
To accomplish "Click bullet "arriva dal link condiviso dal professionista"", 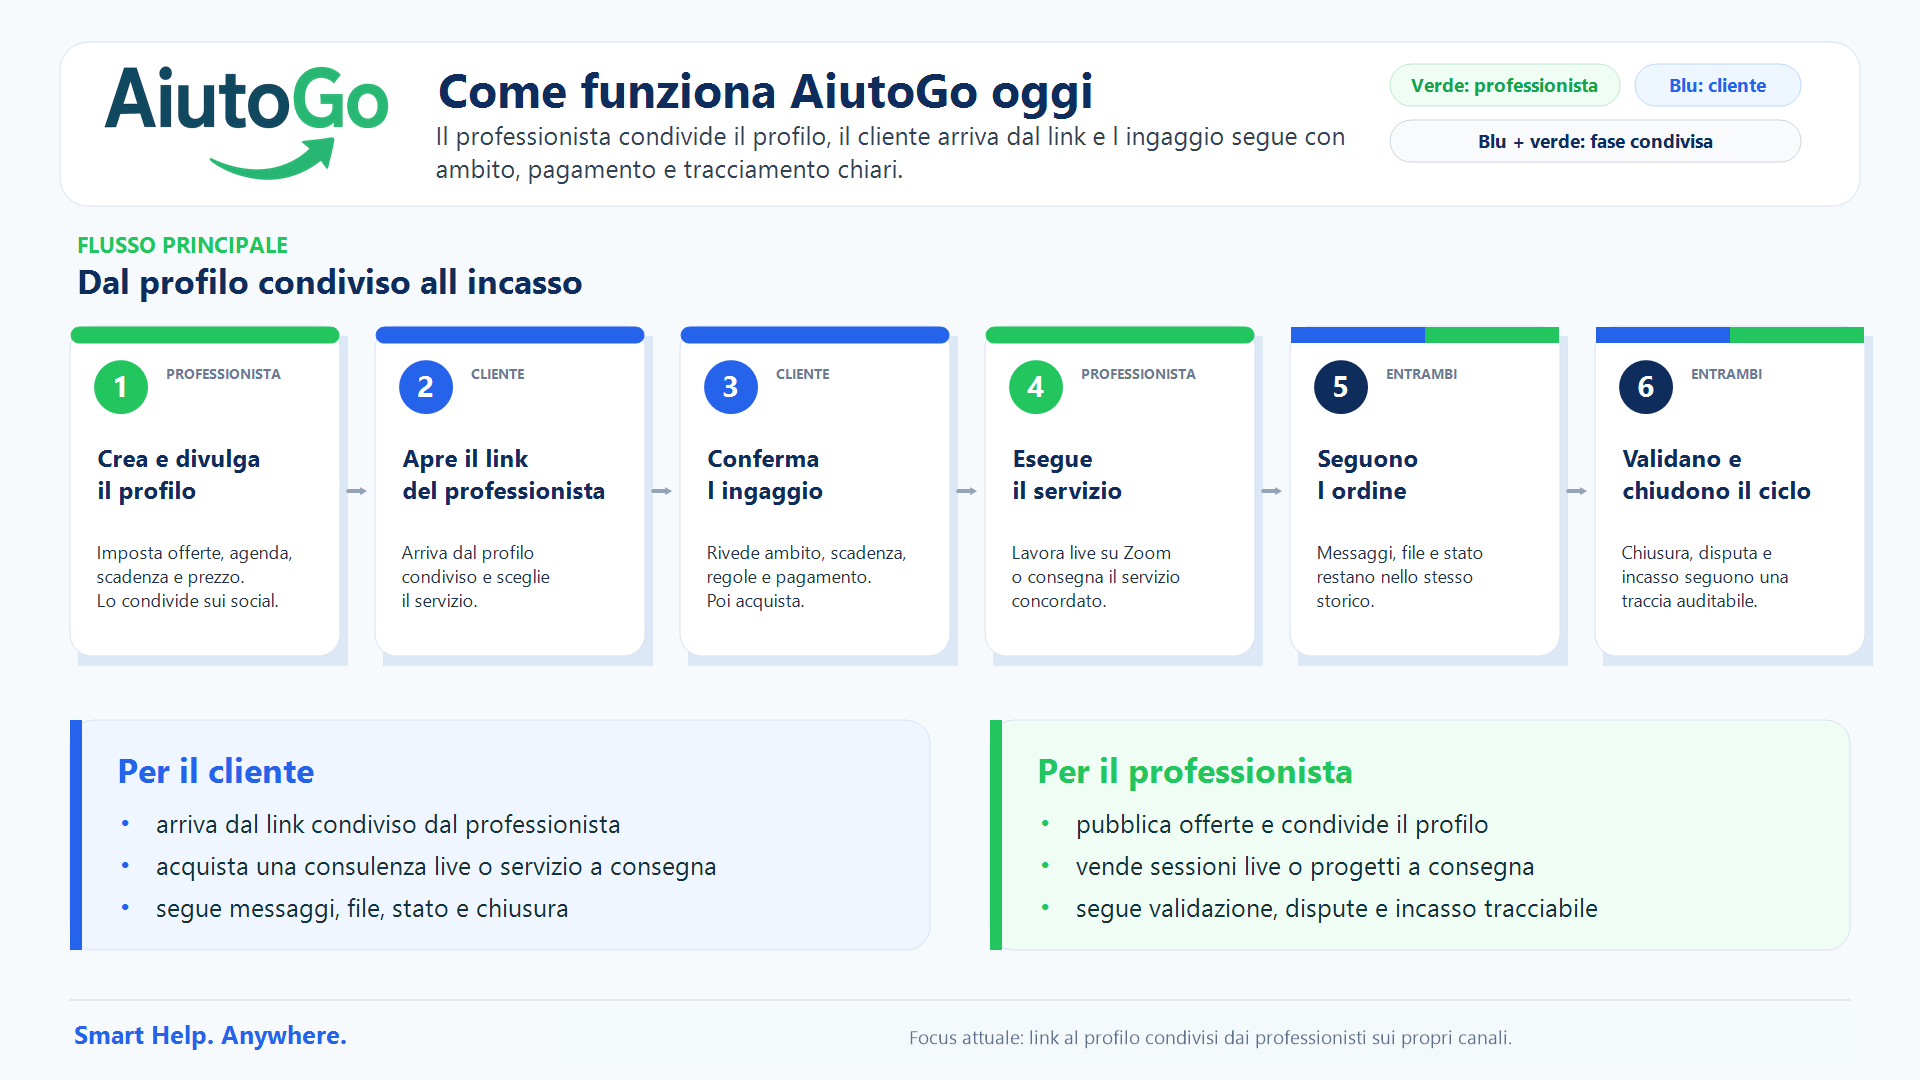I will point(388,825).
